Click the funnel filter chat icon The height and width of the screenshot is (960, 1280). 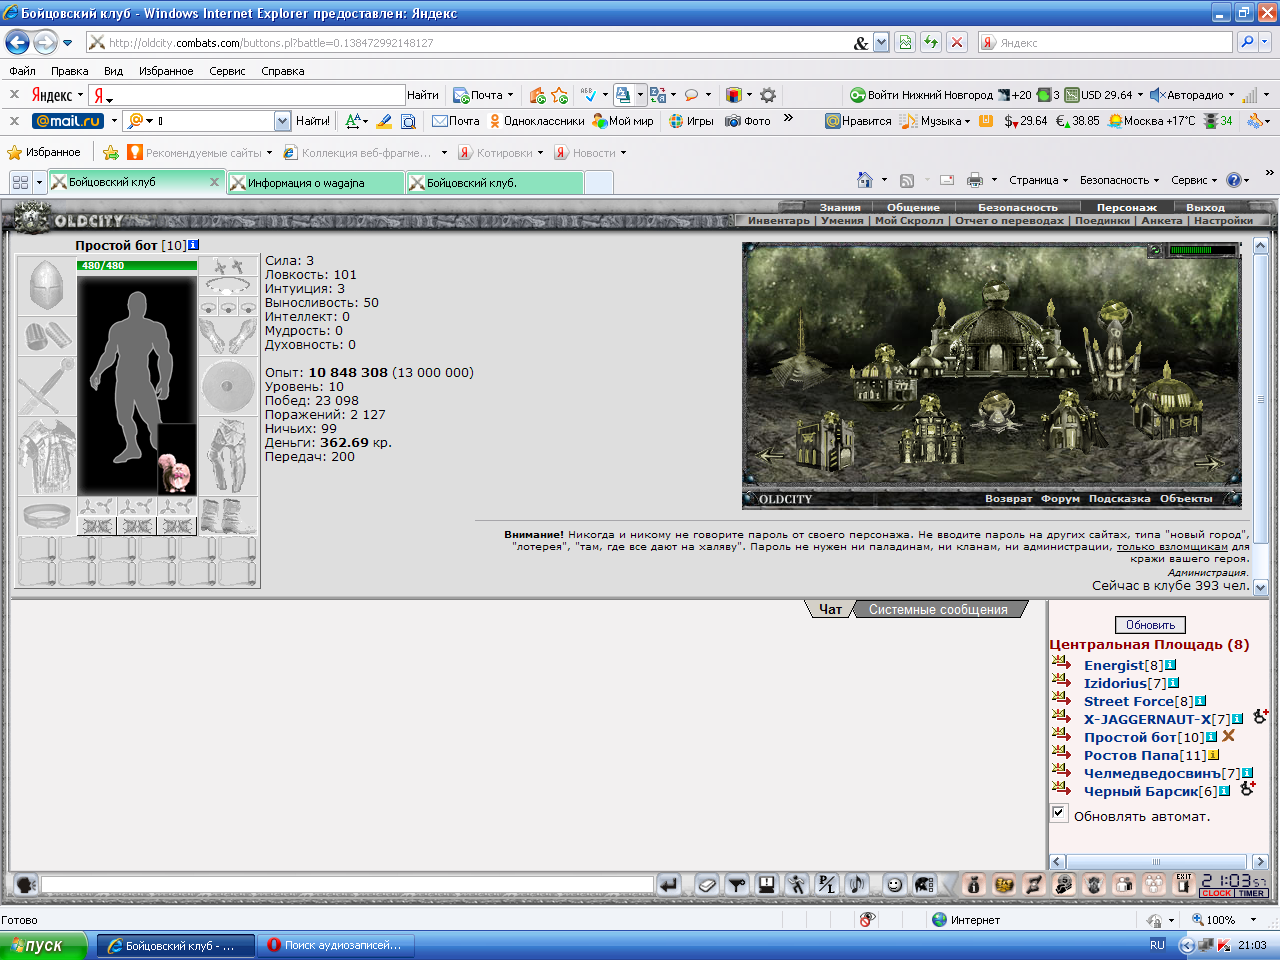click(x=737, y=884)
